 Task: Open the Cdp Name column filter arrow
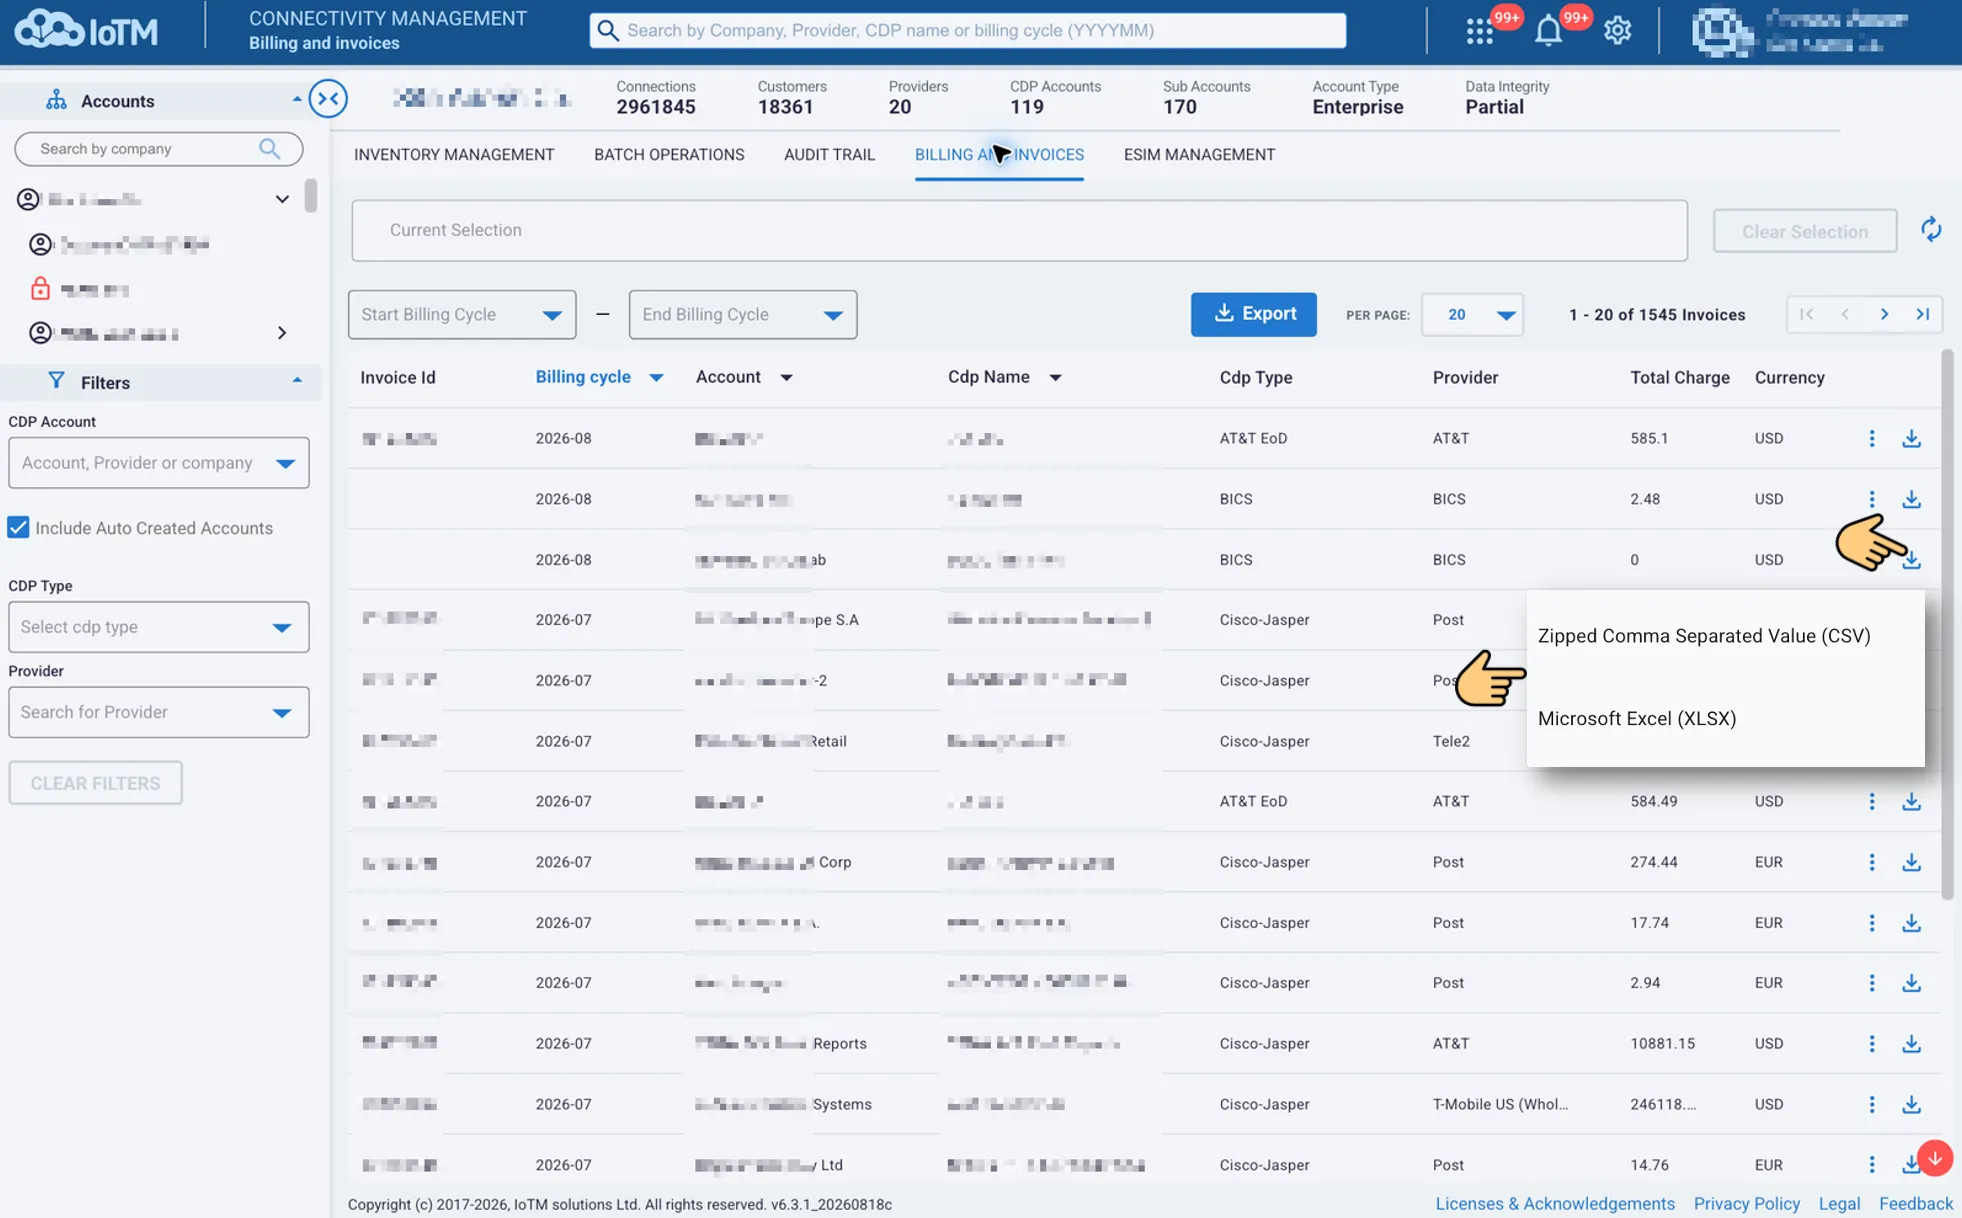(1055, 378)
